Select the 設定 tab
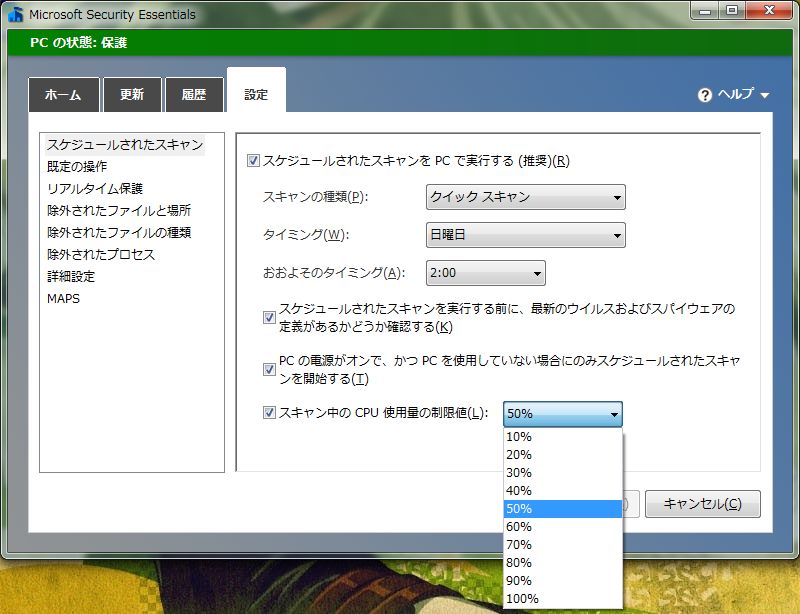 256,90
